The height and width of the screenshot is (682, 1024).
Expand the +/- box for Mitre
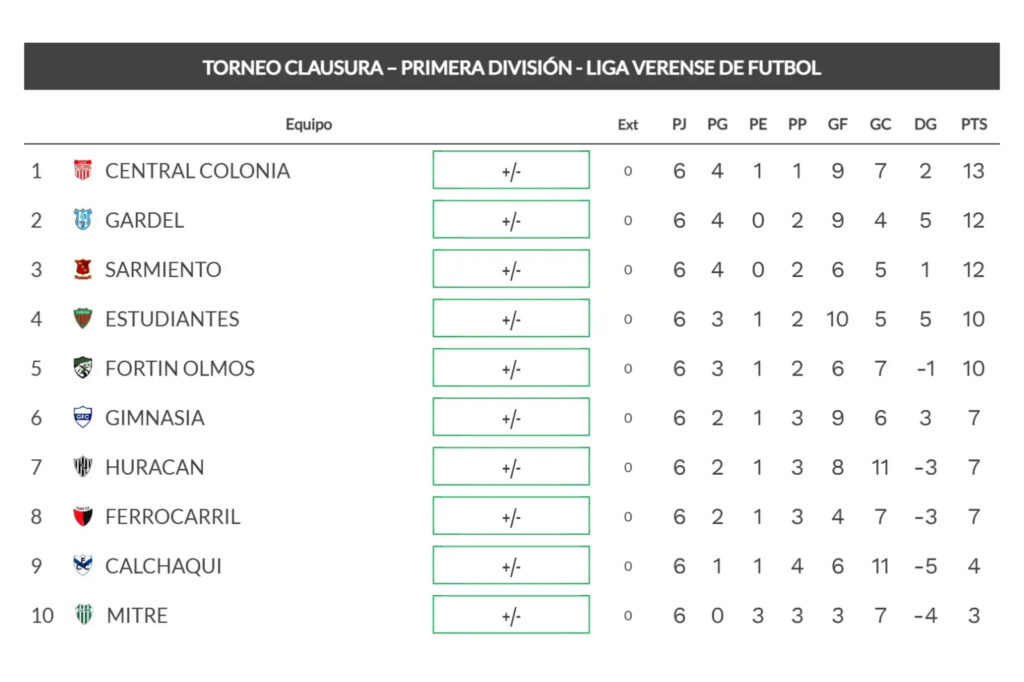[511, 615]
